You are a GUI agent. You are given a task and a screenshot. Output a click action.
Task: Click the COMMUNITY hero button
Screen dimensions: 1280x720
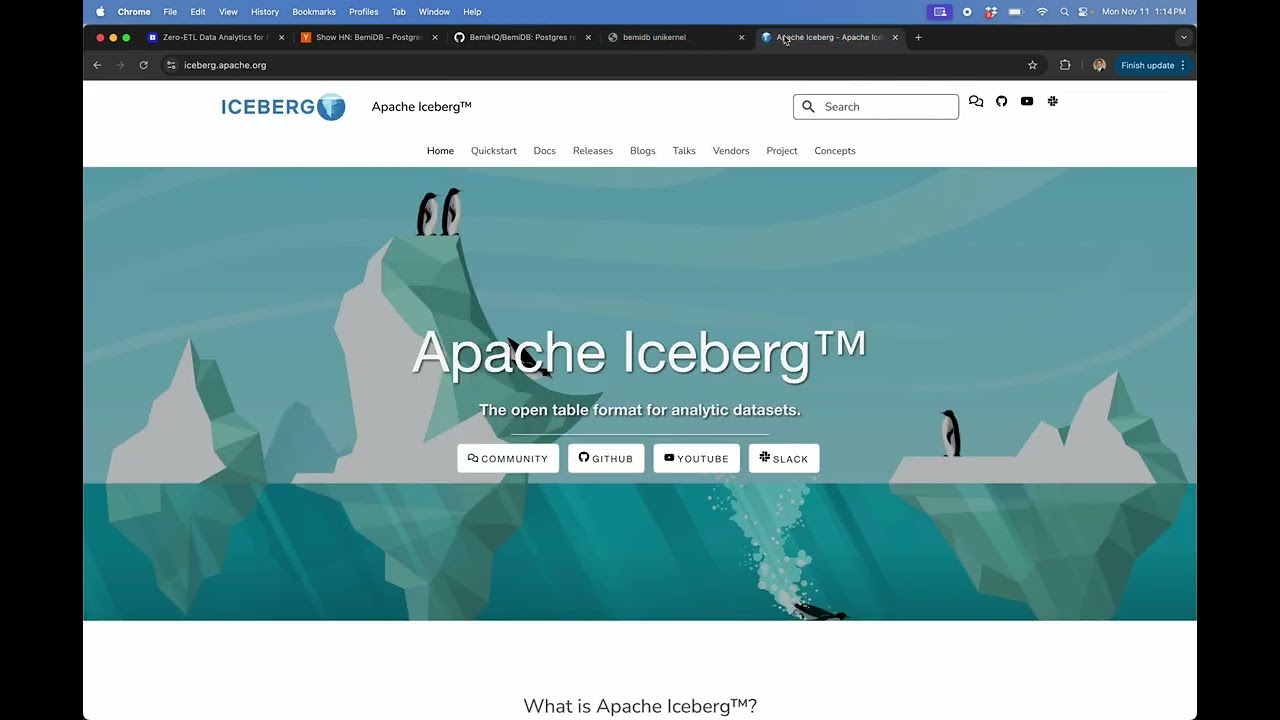[x=508, y=458]
